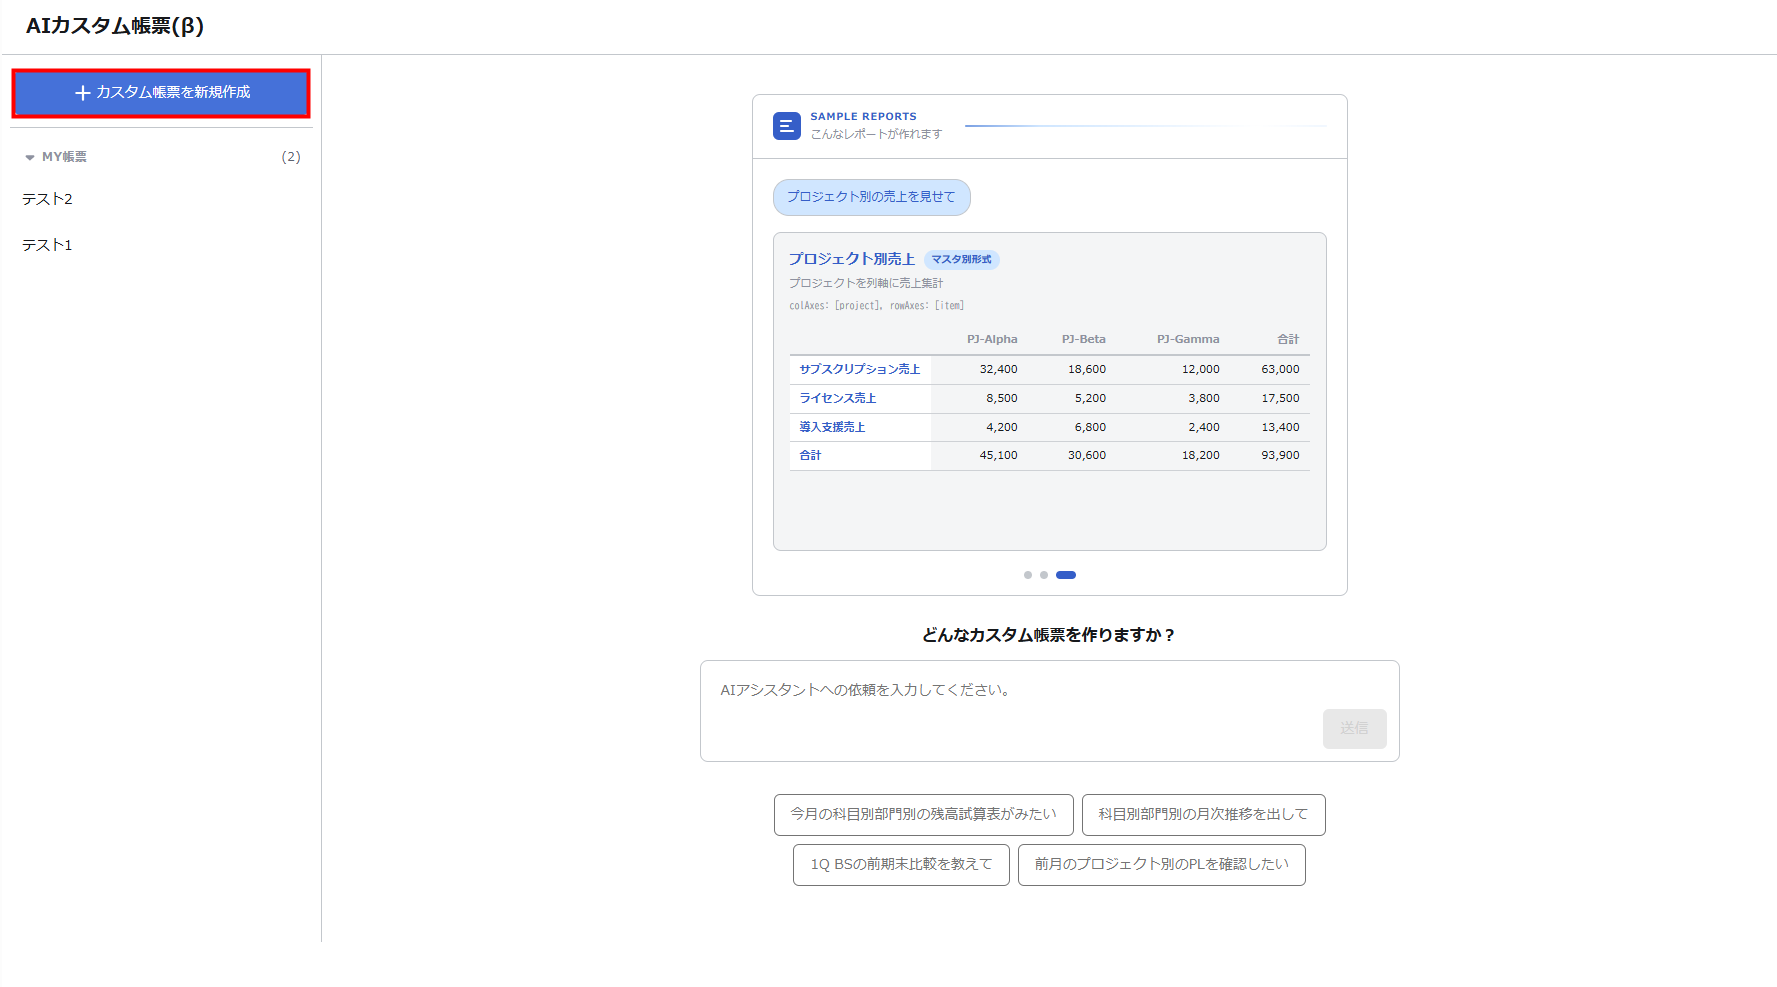Go to the first carousel slide dot

pos(1027,575)
